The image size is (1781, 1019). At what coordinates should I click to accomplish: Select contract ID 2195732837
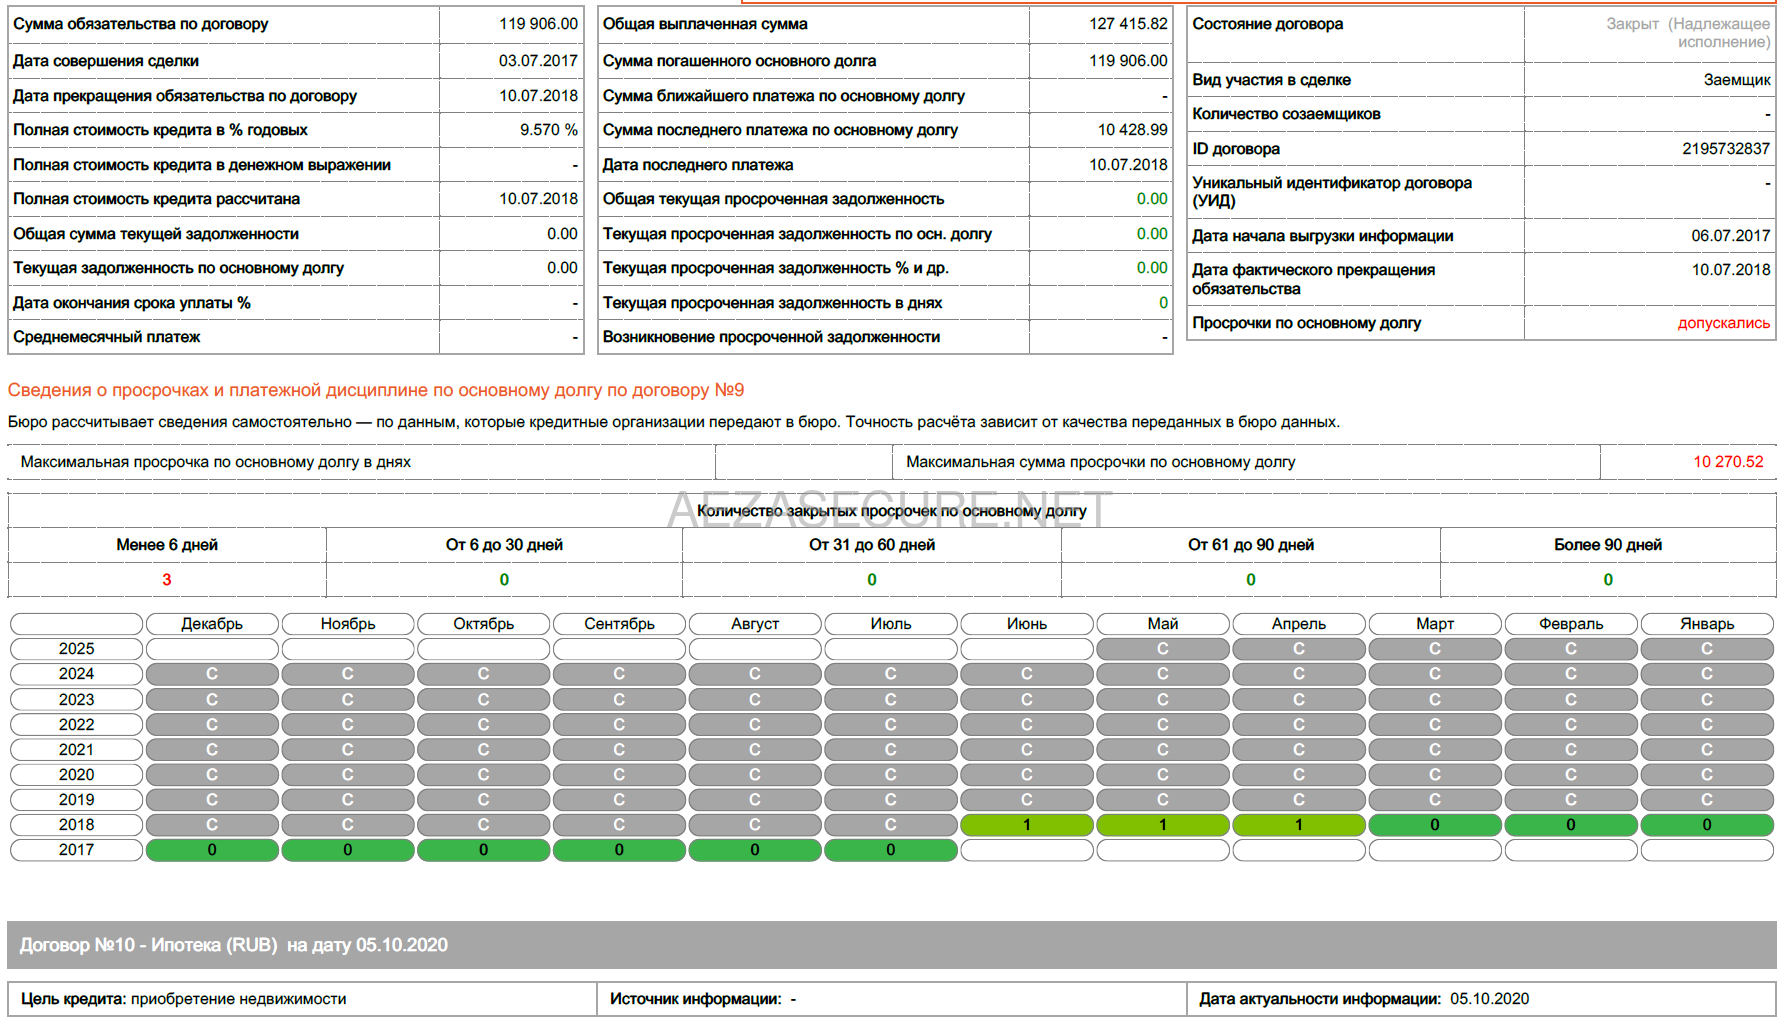(1725, 149)
